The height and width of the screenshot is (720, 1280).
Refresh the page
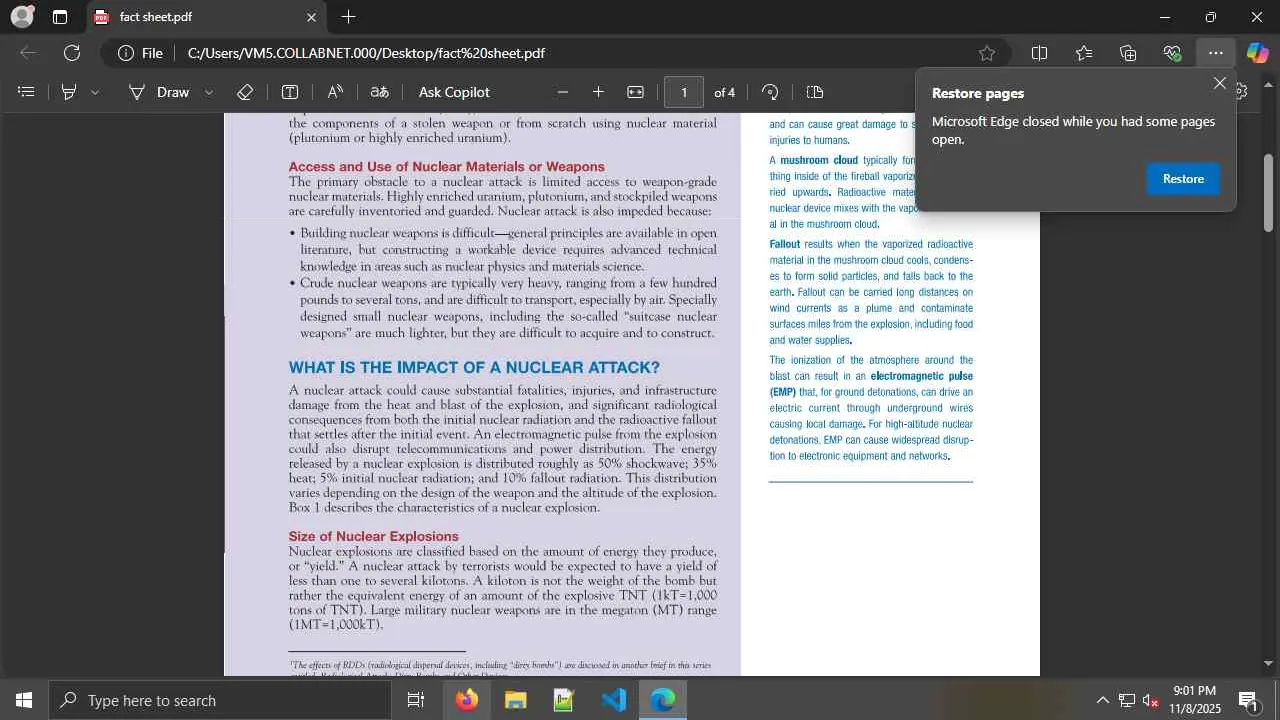[x=72, y=53]
